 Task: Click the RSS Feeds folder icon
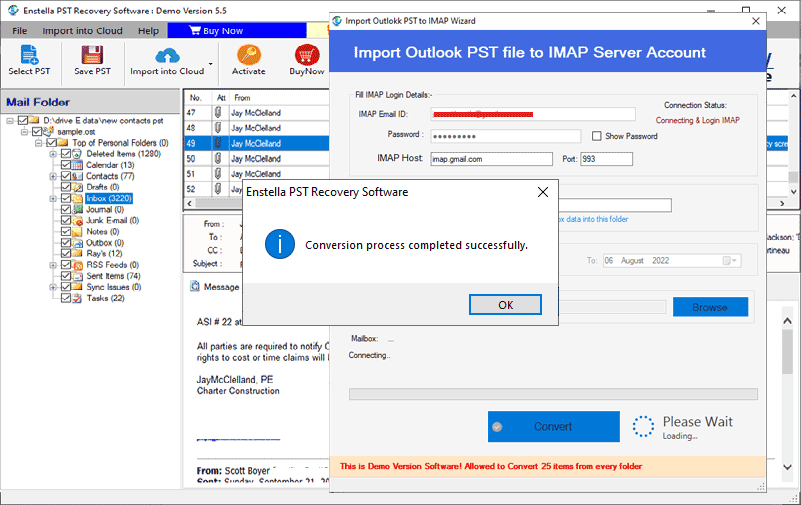click(77, 265)
